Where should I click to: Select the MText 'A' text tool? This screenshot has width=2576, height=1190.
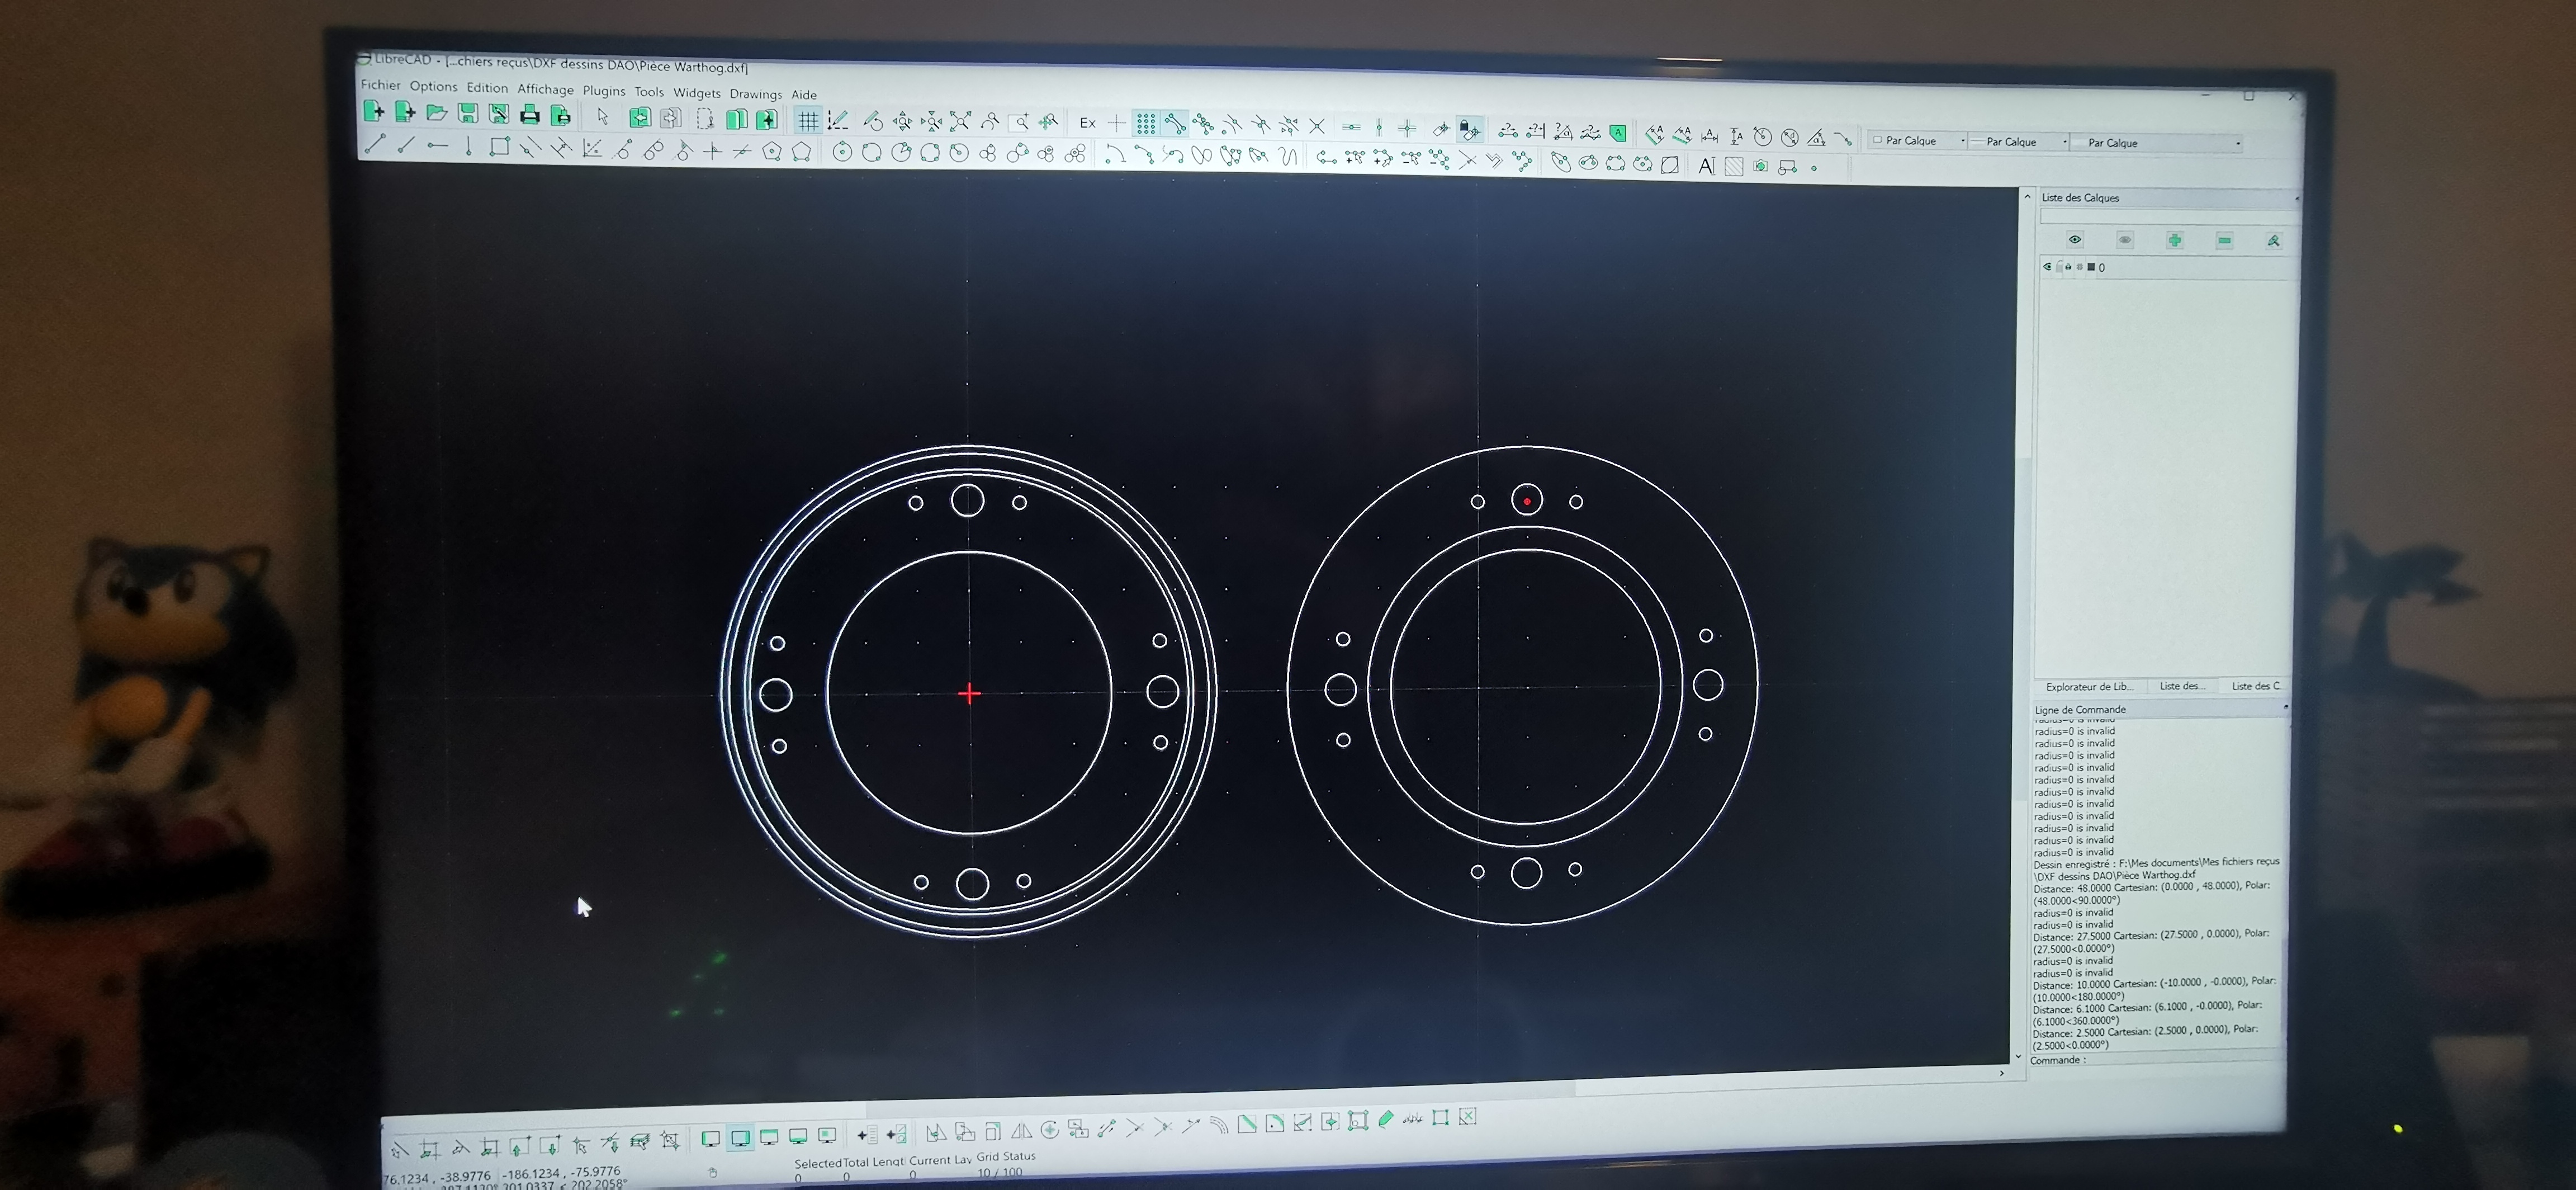coord(1706,166)
